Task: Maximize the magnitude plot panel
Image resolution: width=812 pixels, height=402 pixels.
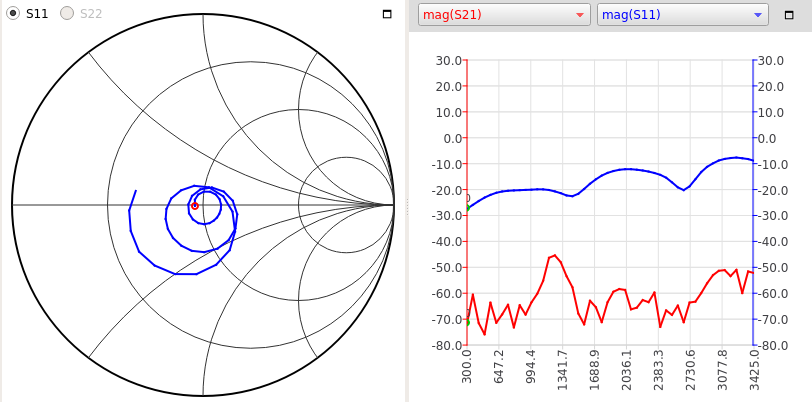Action: click(x=789, y=15)
